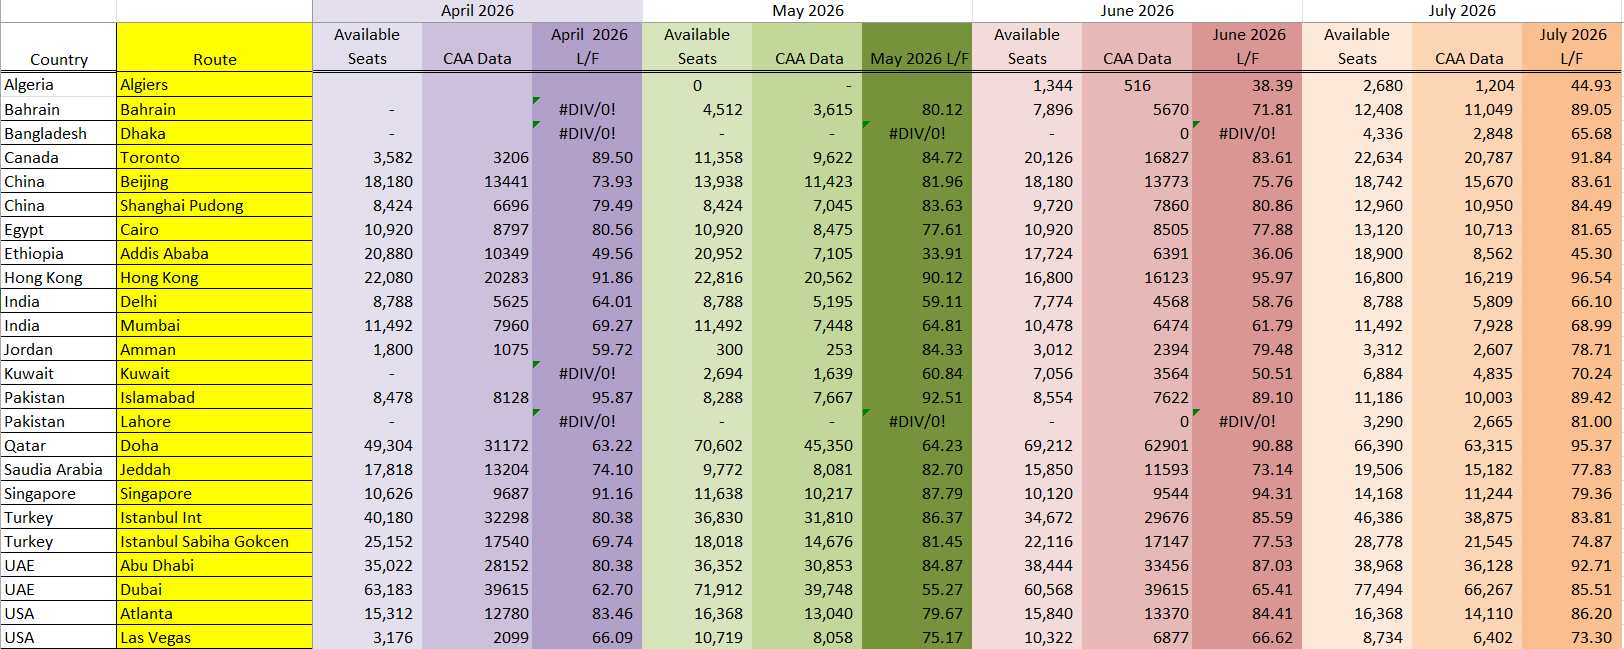Select the Algiers route cell
Screen dimensions: 1624x649
[215, 85]
